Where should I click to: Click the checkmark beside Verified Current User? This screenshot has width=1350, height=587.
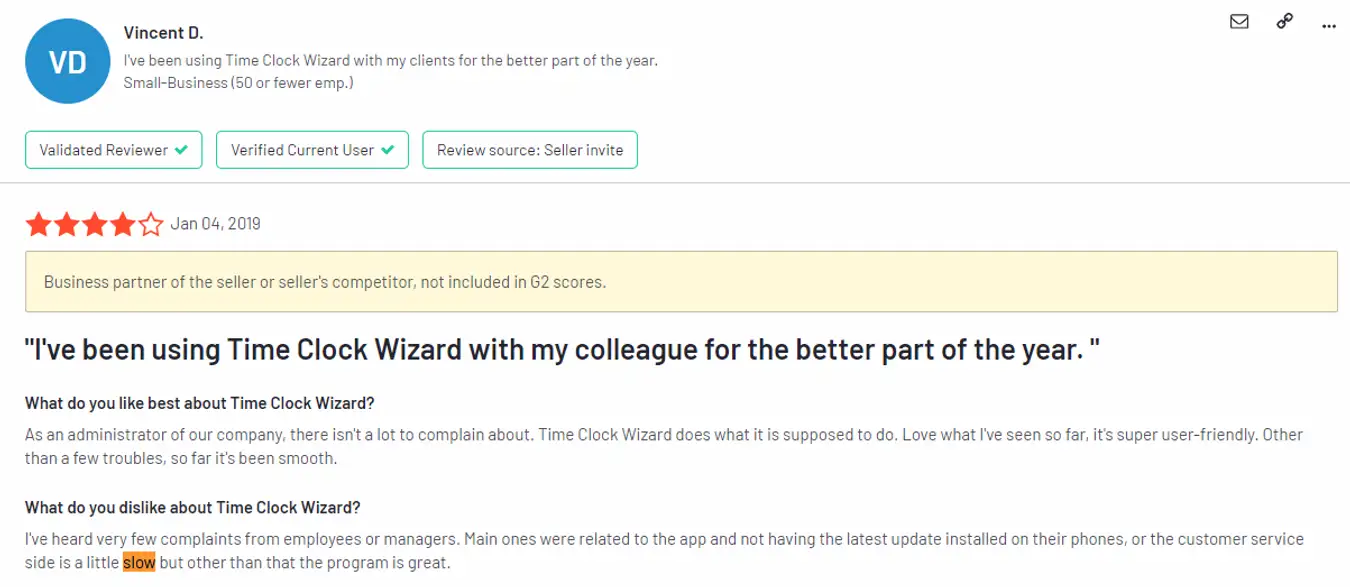[388, 149]
